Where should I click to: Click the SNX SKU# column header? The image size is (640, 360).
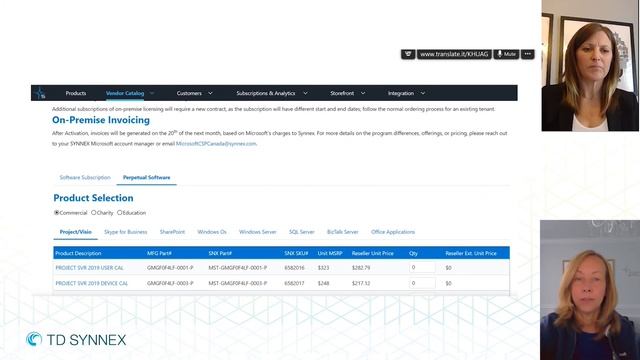[x=296, y=253]
